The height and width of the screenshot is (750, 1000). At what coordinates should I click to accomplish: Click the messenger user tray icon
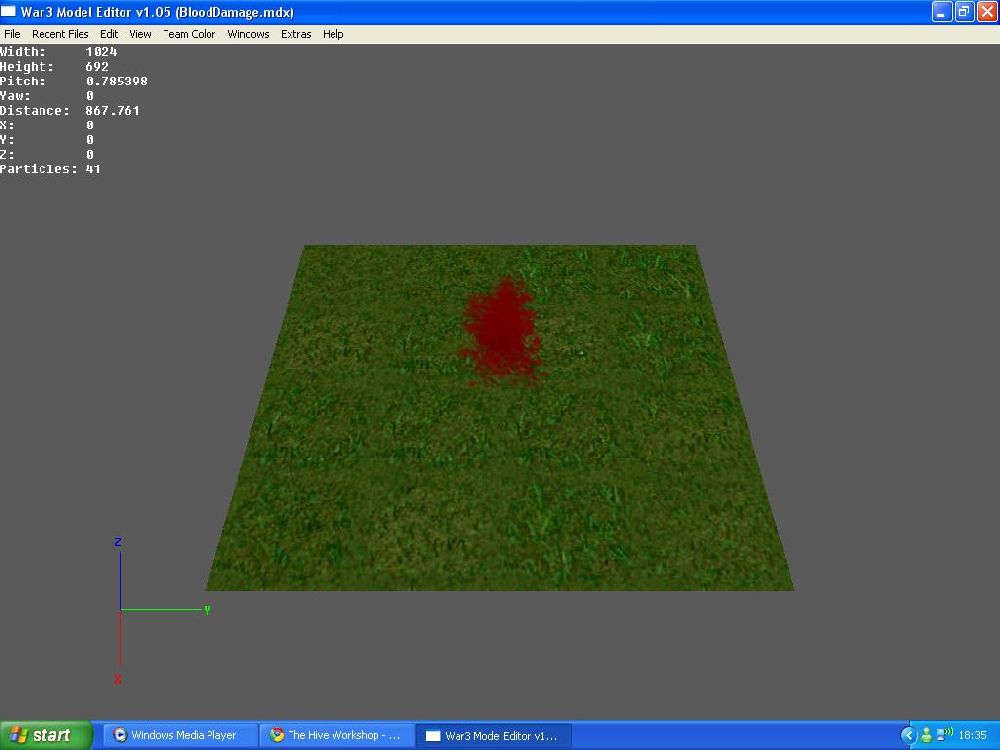(927, 735)
